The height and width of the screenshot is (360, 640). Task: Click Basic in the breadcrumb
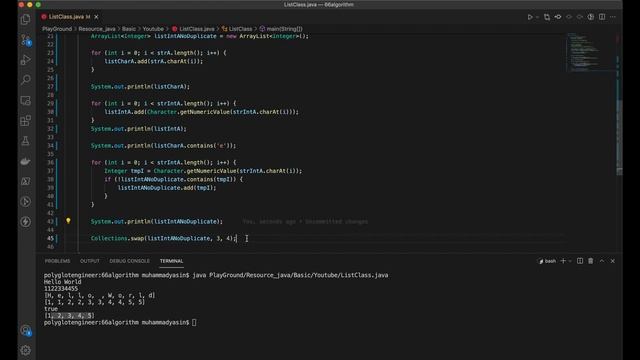click(129, 29)
